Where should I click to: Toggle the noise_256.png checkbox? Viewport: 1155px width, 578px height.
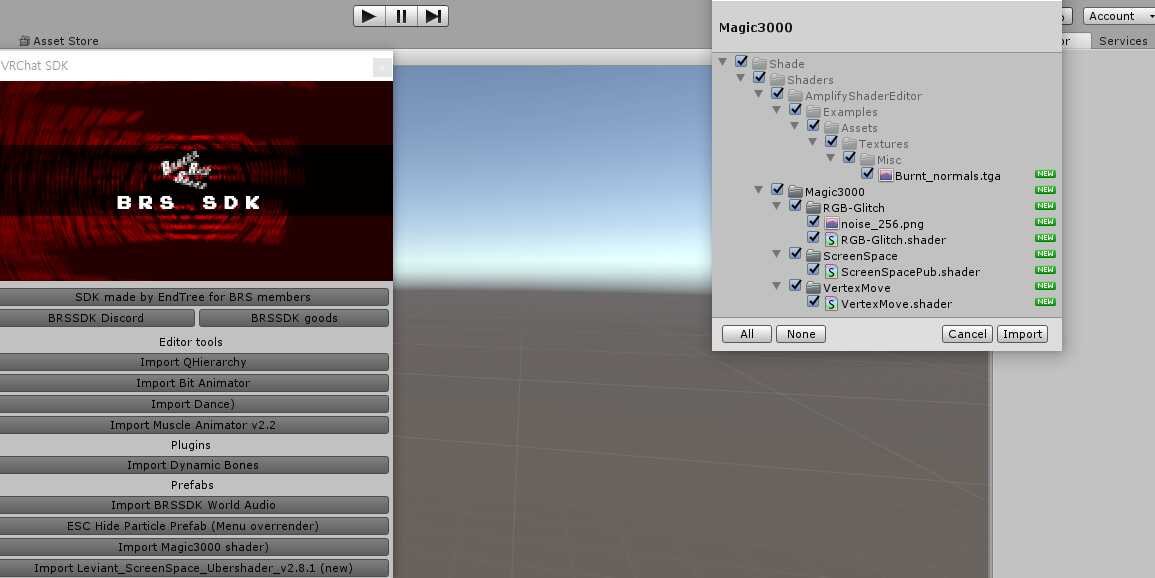(813, 223)
